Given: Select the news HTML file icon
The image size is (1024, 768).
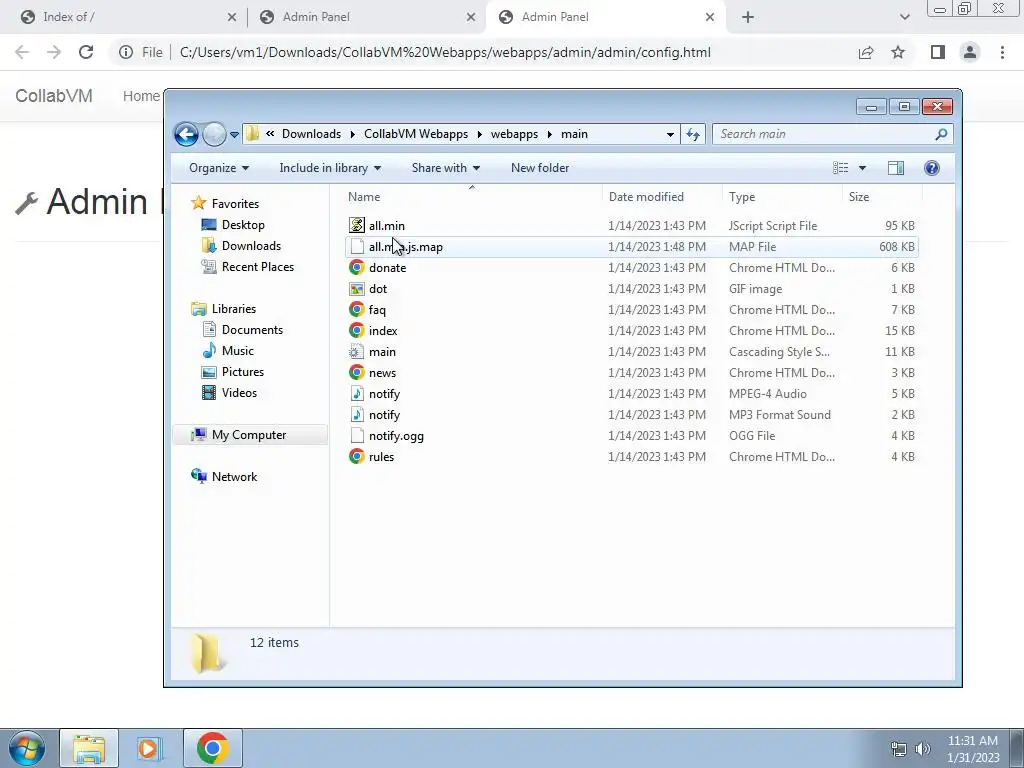Looking at the screenshot, I should click(x=357, y=372).
